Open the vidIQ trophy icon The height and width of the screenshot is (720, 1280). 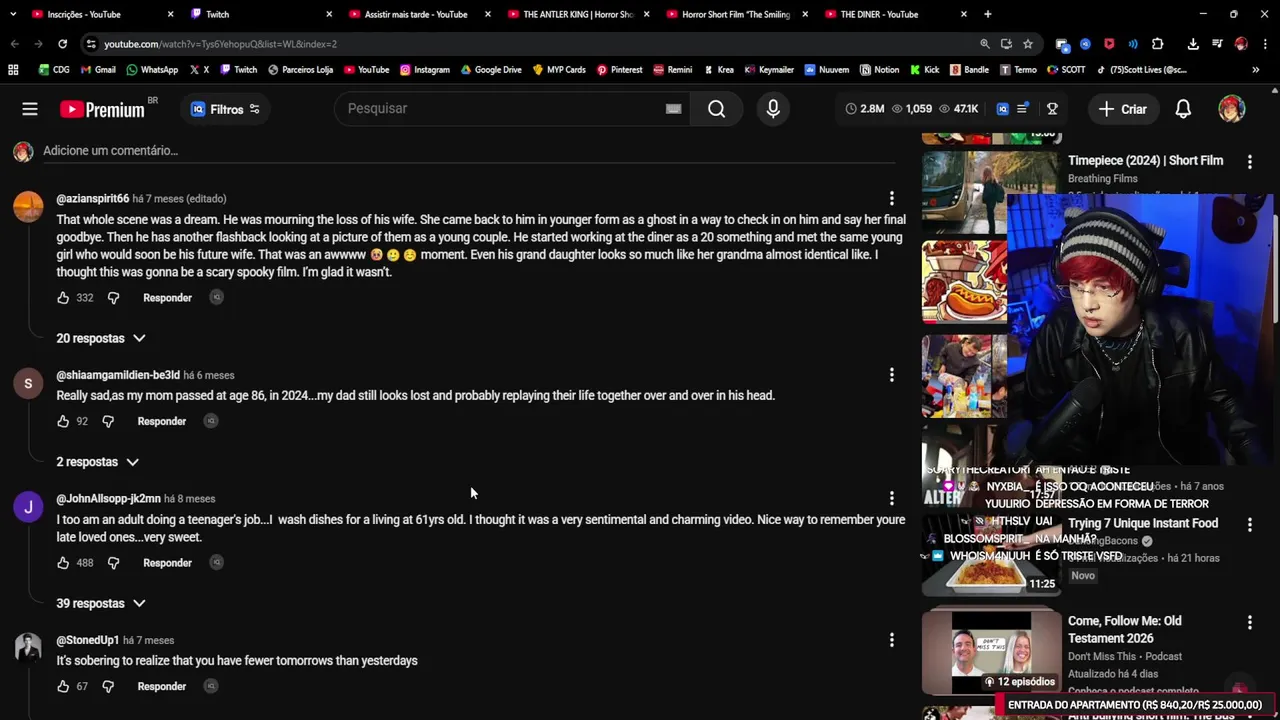point(1052,109)
